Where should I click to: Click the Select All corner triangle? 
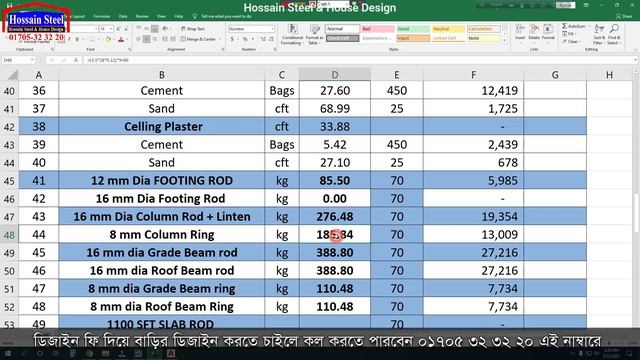[13, 75]
